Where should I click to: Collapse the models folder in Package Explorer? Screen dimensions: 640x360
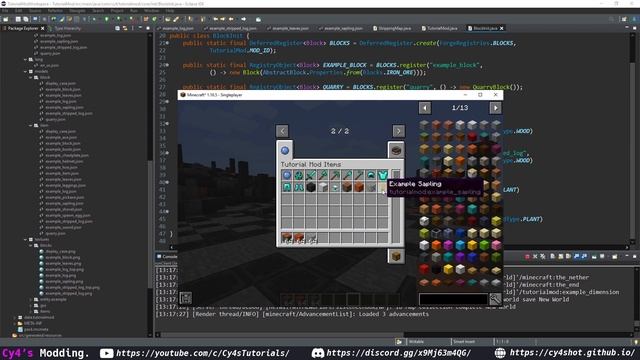(x=26, y=71)
